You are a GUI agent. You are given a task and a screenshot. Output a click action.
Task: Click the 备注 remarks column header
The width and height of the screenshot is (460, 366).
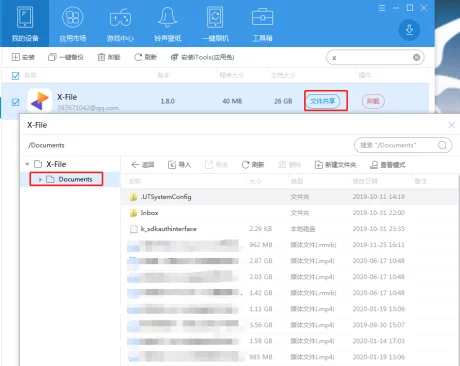coord(421,181)
